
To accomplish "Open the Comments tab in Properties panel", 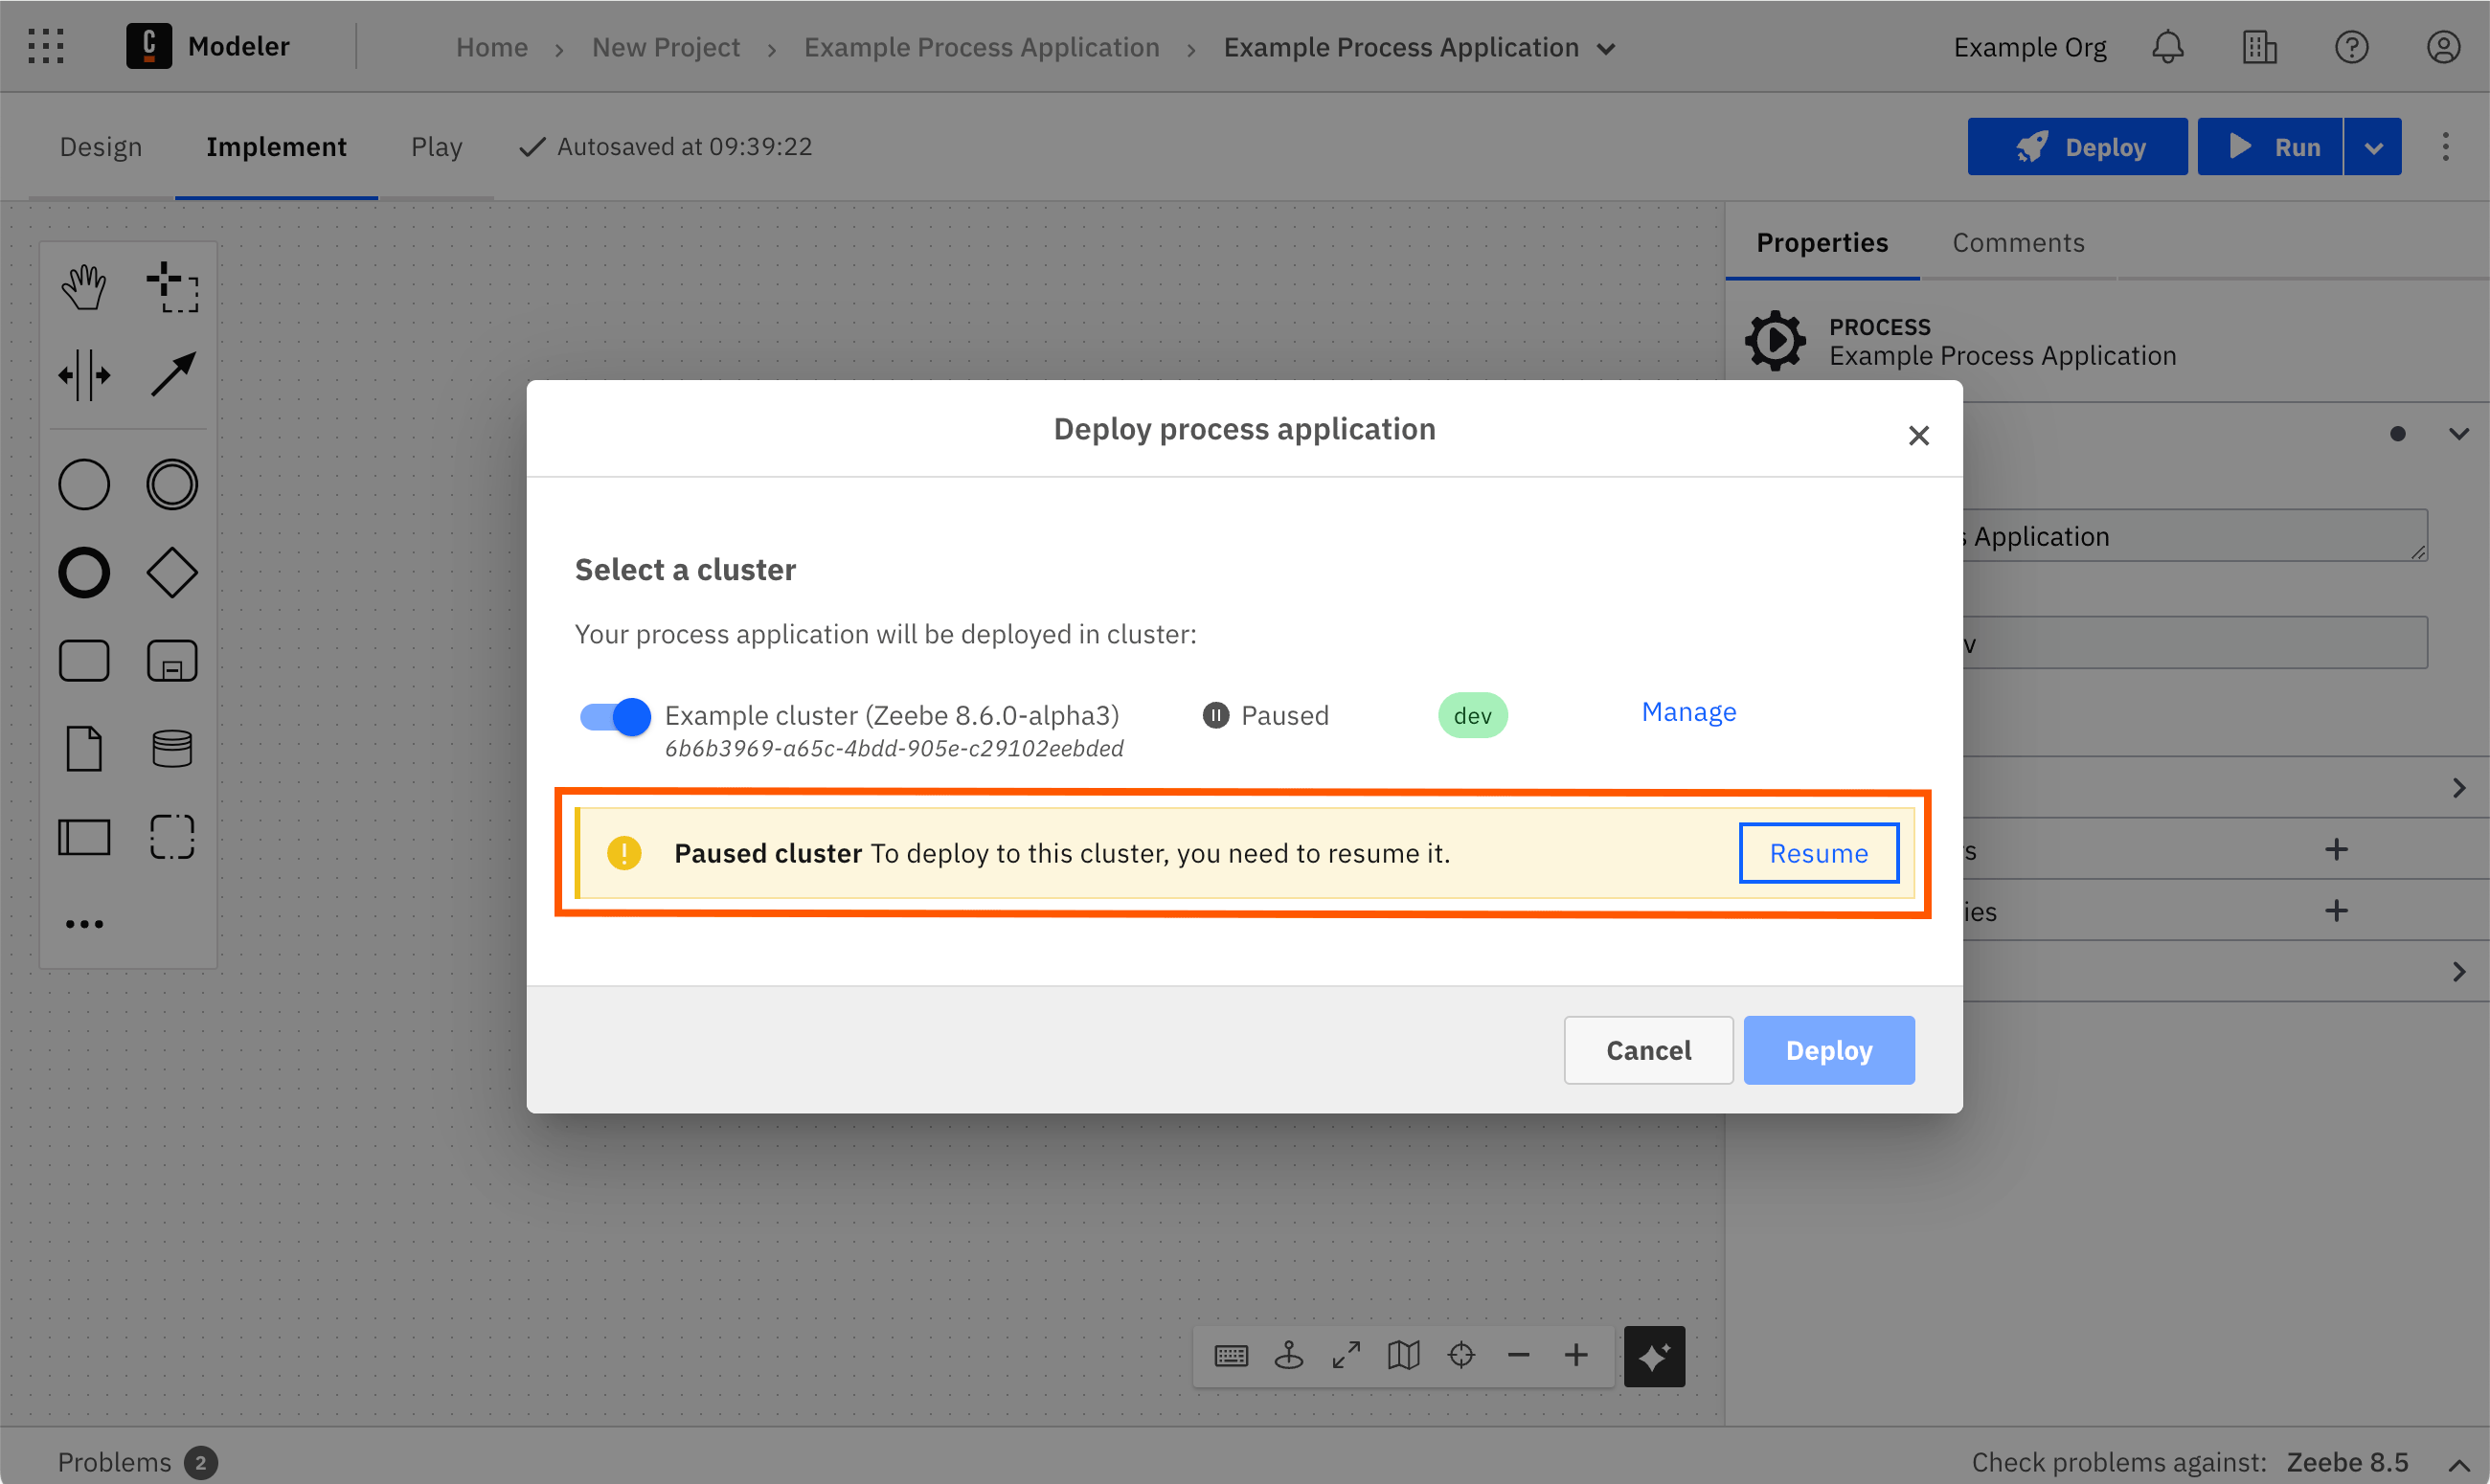I will point(2018,242).
